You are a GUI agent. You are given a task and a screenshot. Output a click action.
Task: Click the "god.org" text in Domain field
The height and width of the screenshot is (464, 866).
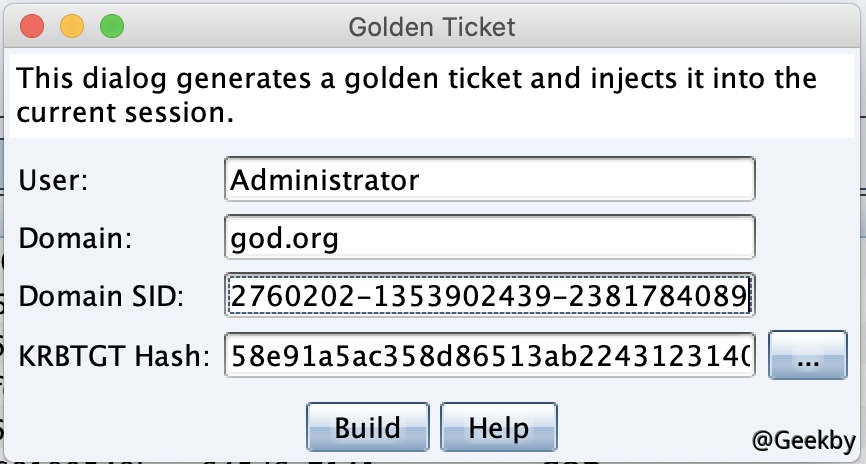pos(284,240)
